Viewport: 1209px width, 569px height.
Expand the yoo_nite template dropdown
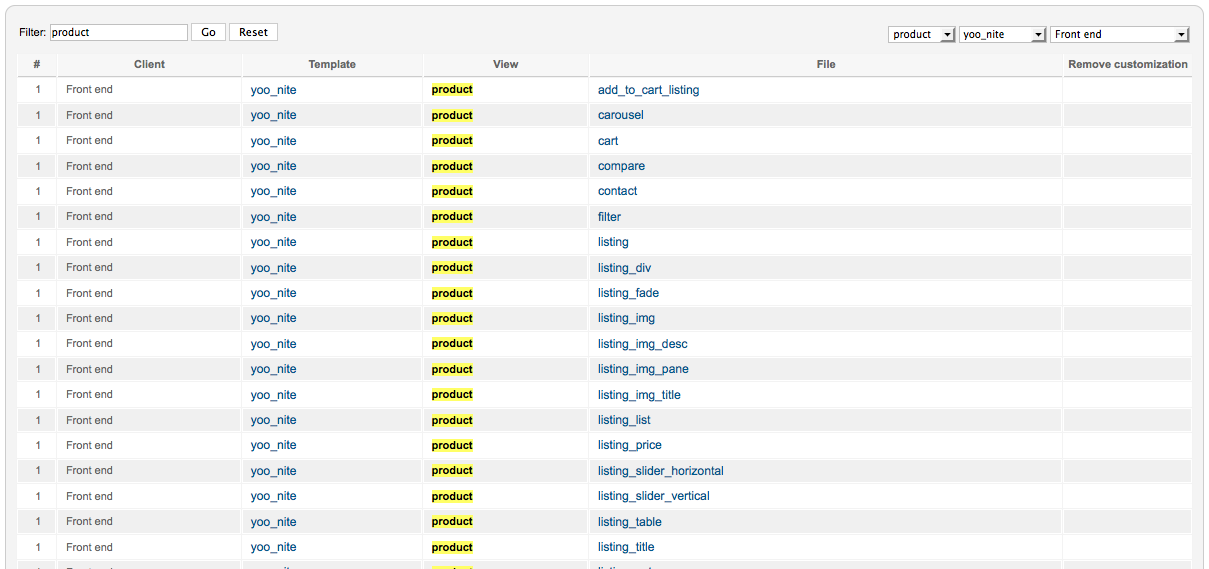(x=1002, y=34)
